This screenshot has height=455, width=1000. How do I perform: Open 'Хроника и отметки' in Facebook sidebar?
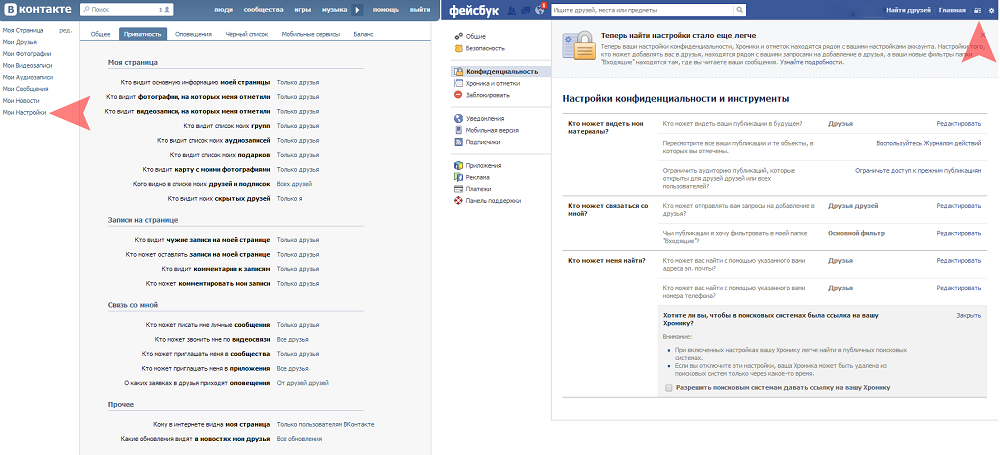click(493, 83)
